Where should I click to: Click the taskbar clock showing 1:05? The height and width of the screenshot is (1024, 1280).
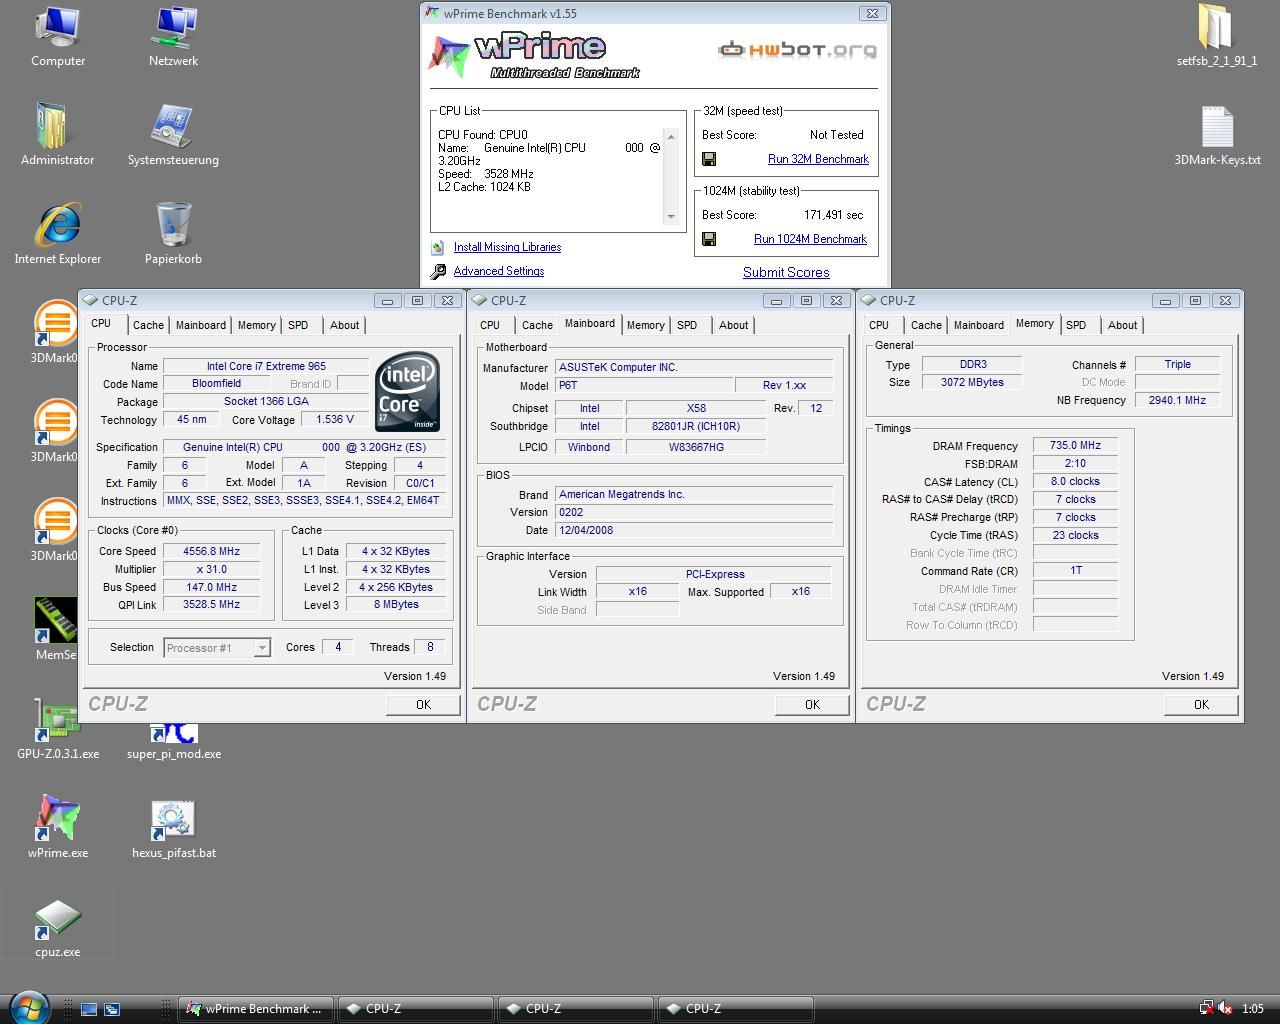(1252, 1009)
